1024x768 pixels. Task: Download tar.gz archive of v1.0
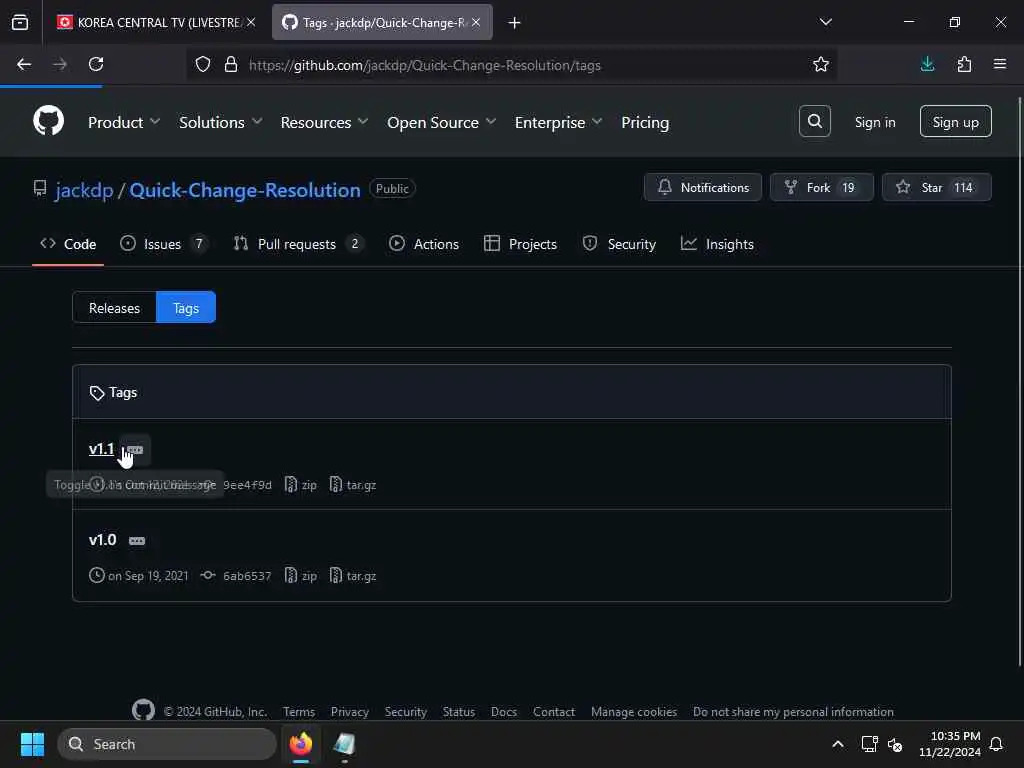click(353, 575)
